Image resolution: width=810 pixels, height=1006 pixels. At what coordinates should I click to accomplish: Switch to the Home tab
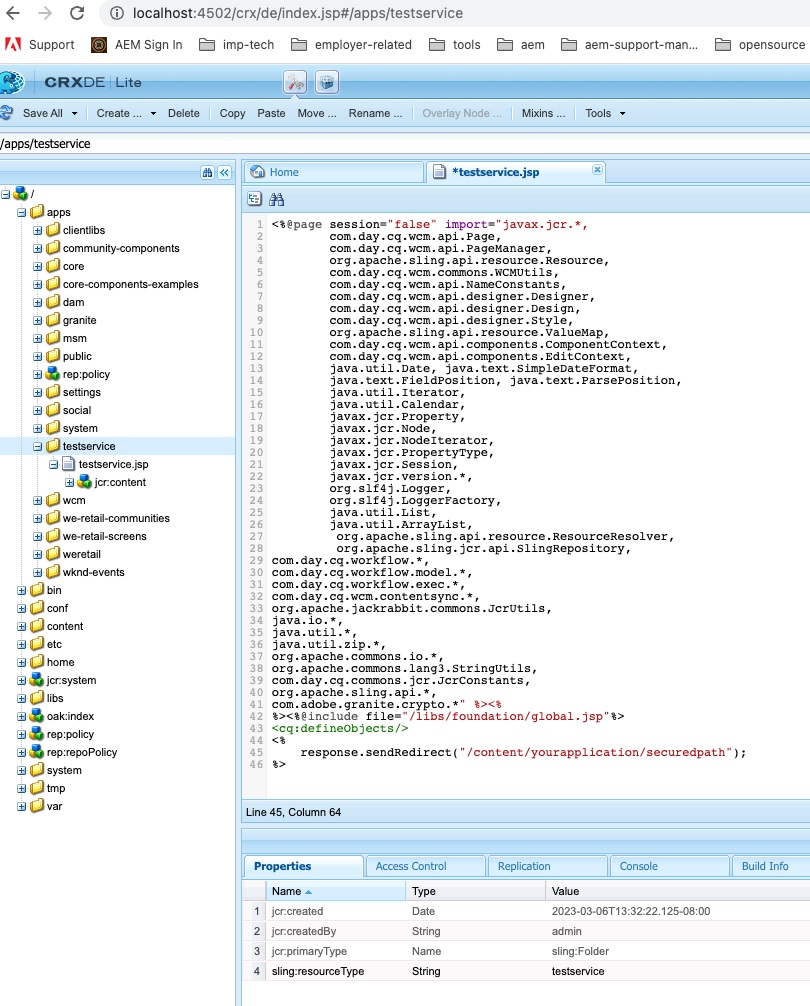point(284,172)
